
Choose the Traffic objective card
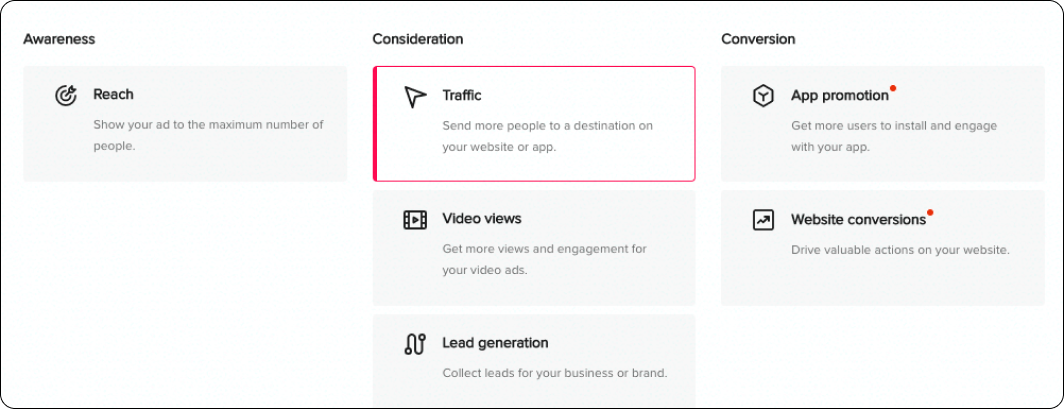tap(534, 123)
